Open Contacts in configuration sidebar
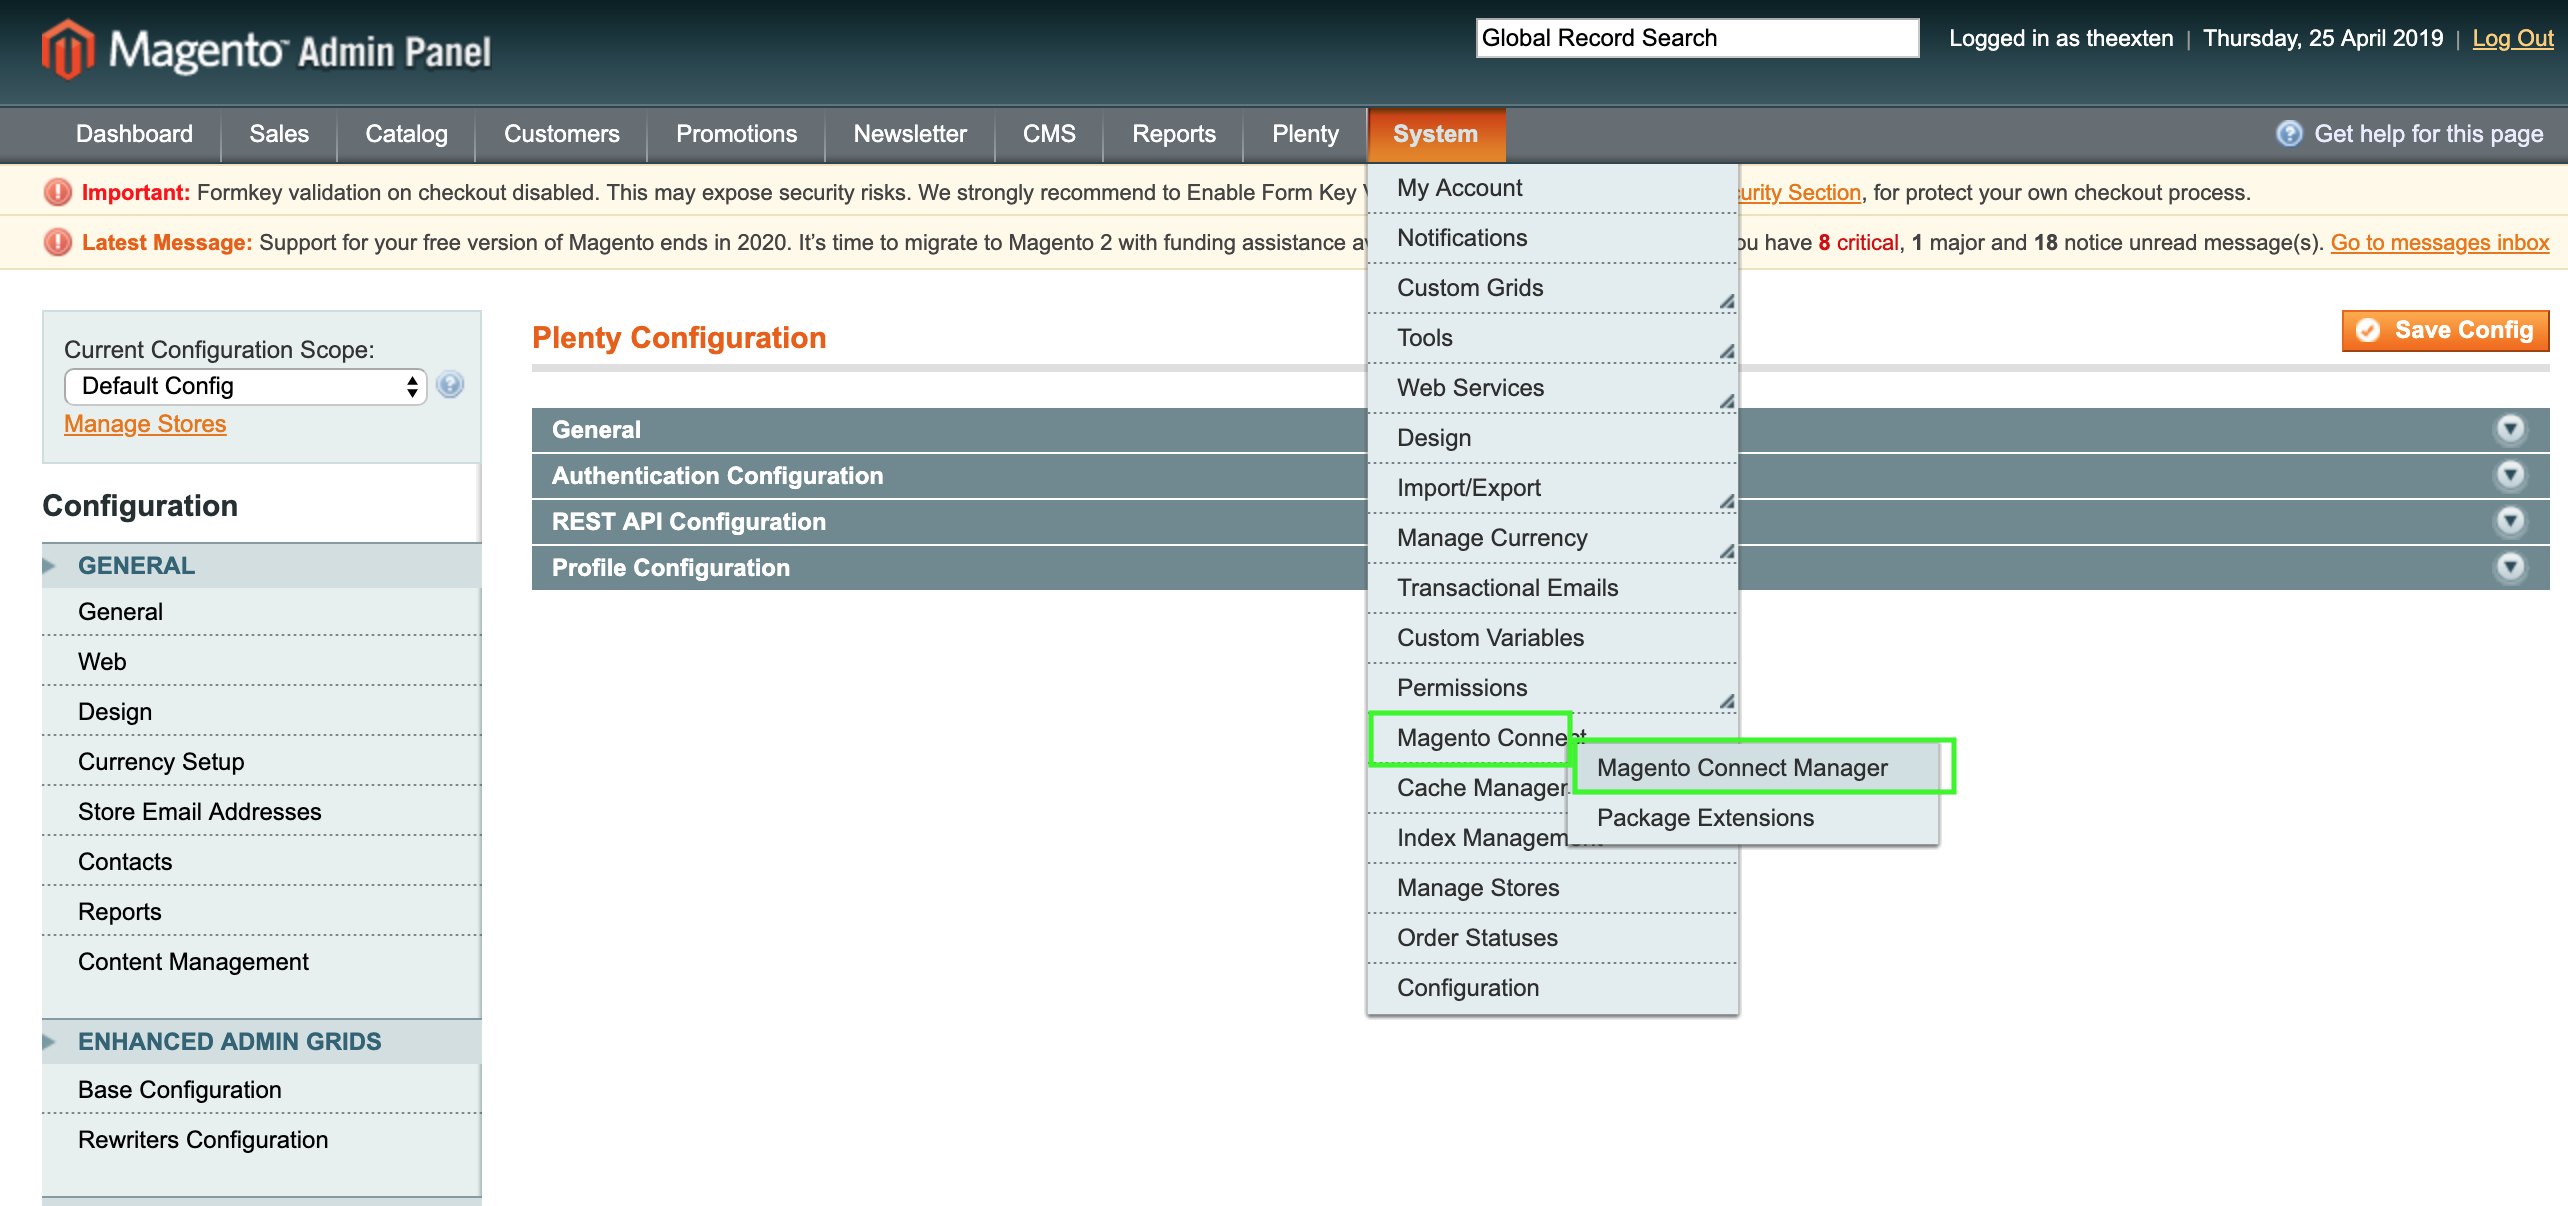The height and width of the screenshot is (1206, 2568). click(x=262, y=862)
